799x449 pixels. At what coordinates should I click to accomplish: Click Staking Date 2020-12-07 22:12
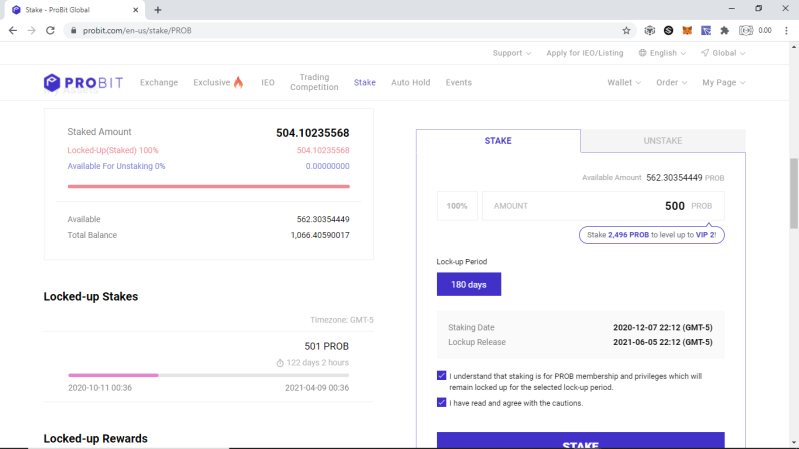tap(662, 327)
